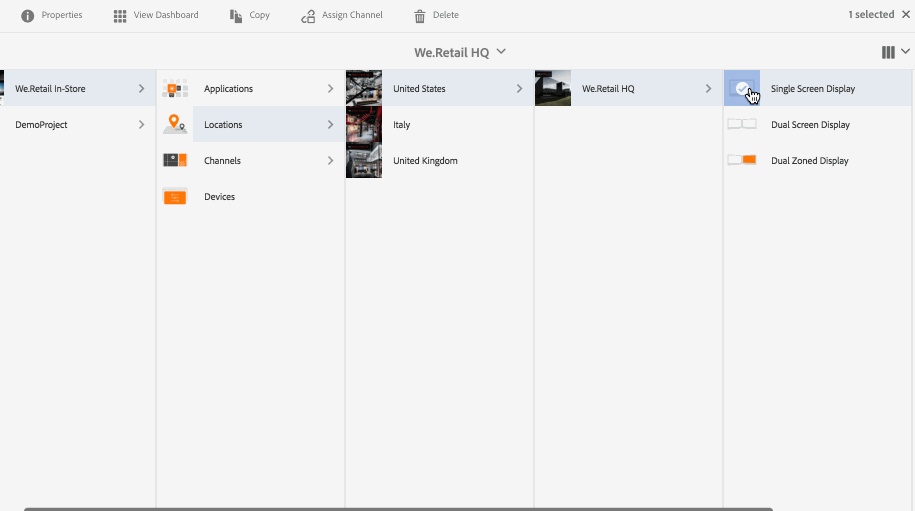Select Dual Zoned Display icon
The image size is (915, 511).
pyautogui.click(x=742, y=160)
